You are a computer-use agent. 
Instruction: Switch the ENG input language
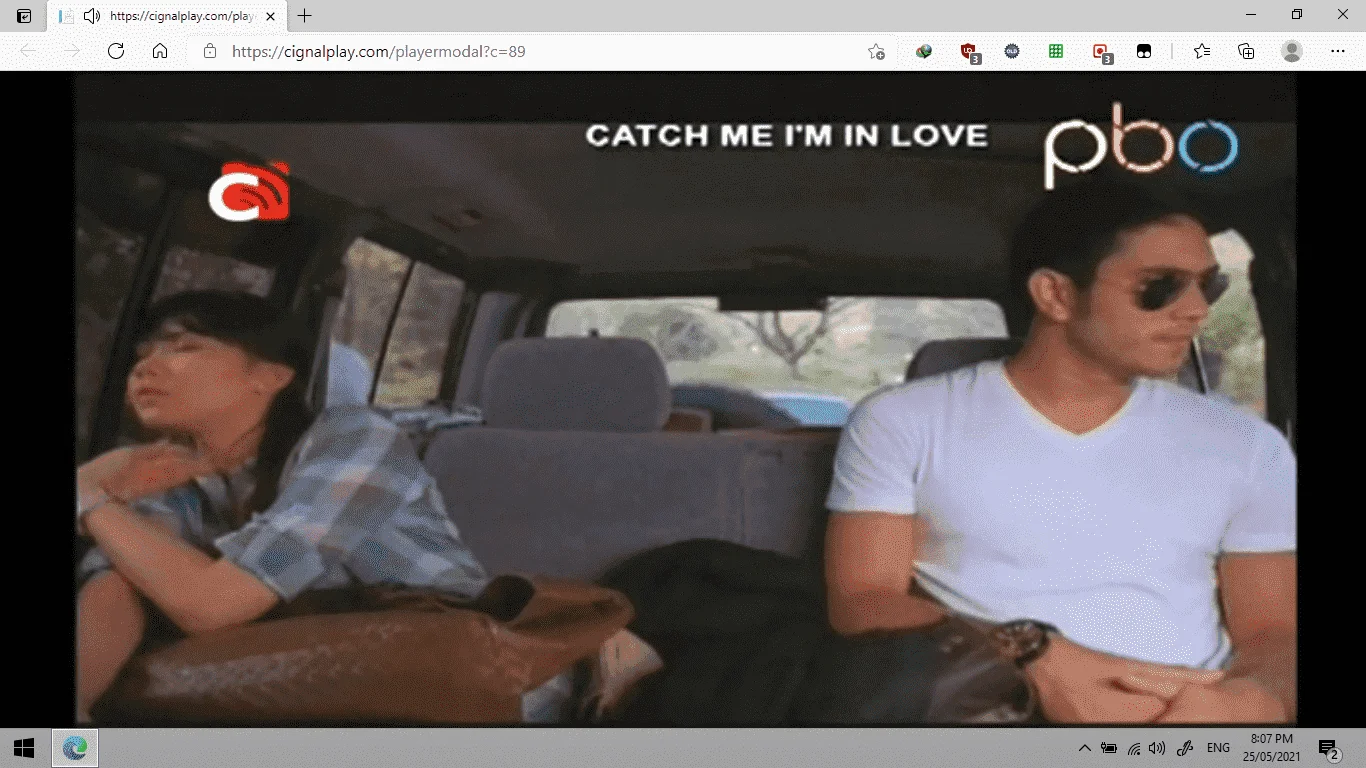pos(1218,748)
